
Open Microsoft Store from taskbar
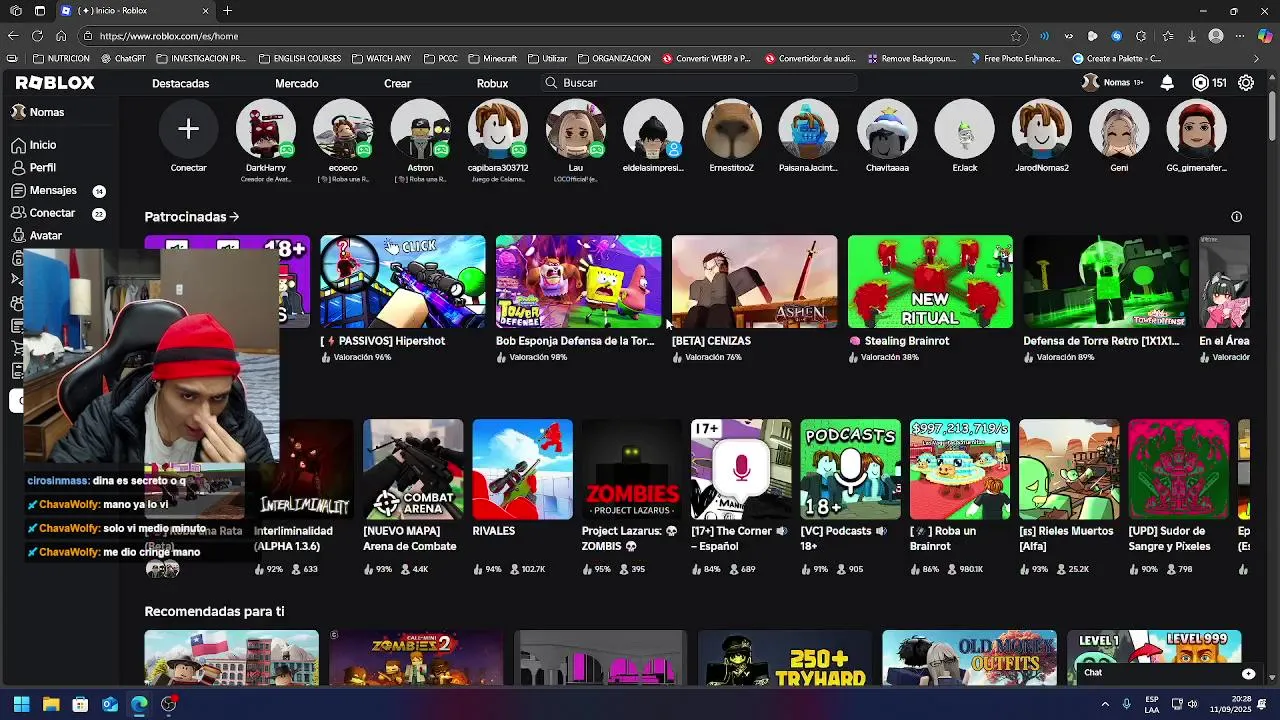click(80, 704)
